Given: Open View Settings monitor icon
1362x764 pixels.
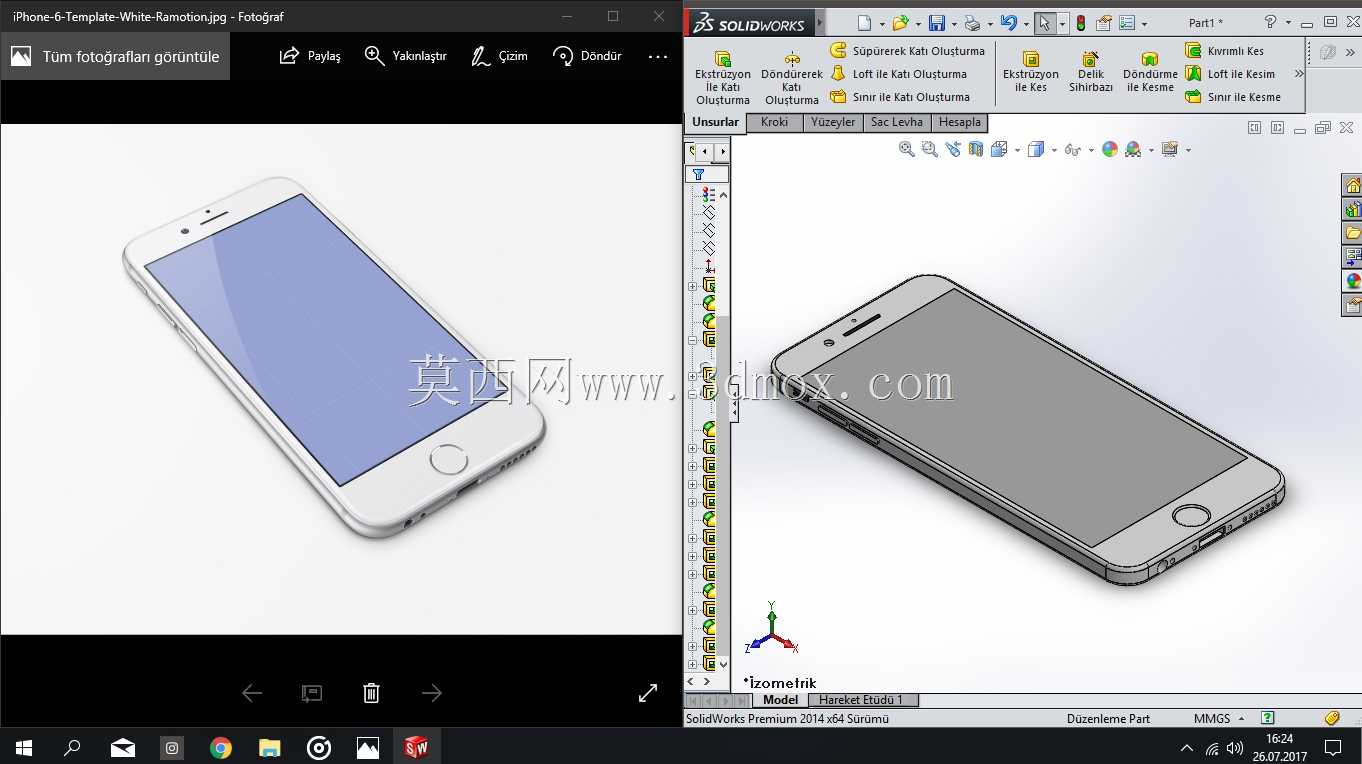Looking at the screenshot, I should pos(1169,149).
